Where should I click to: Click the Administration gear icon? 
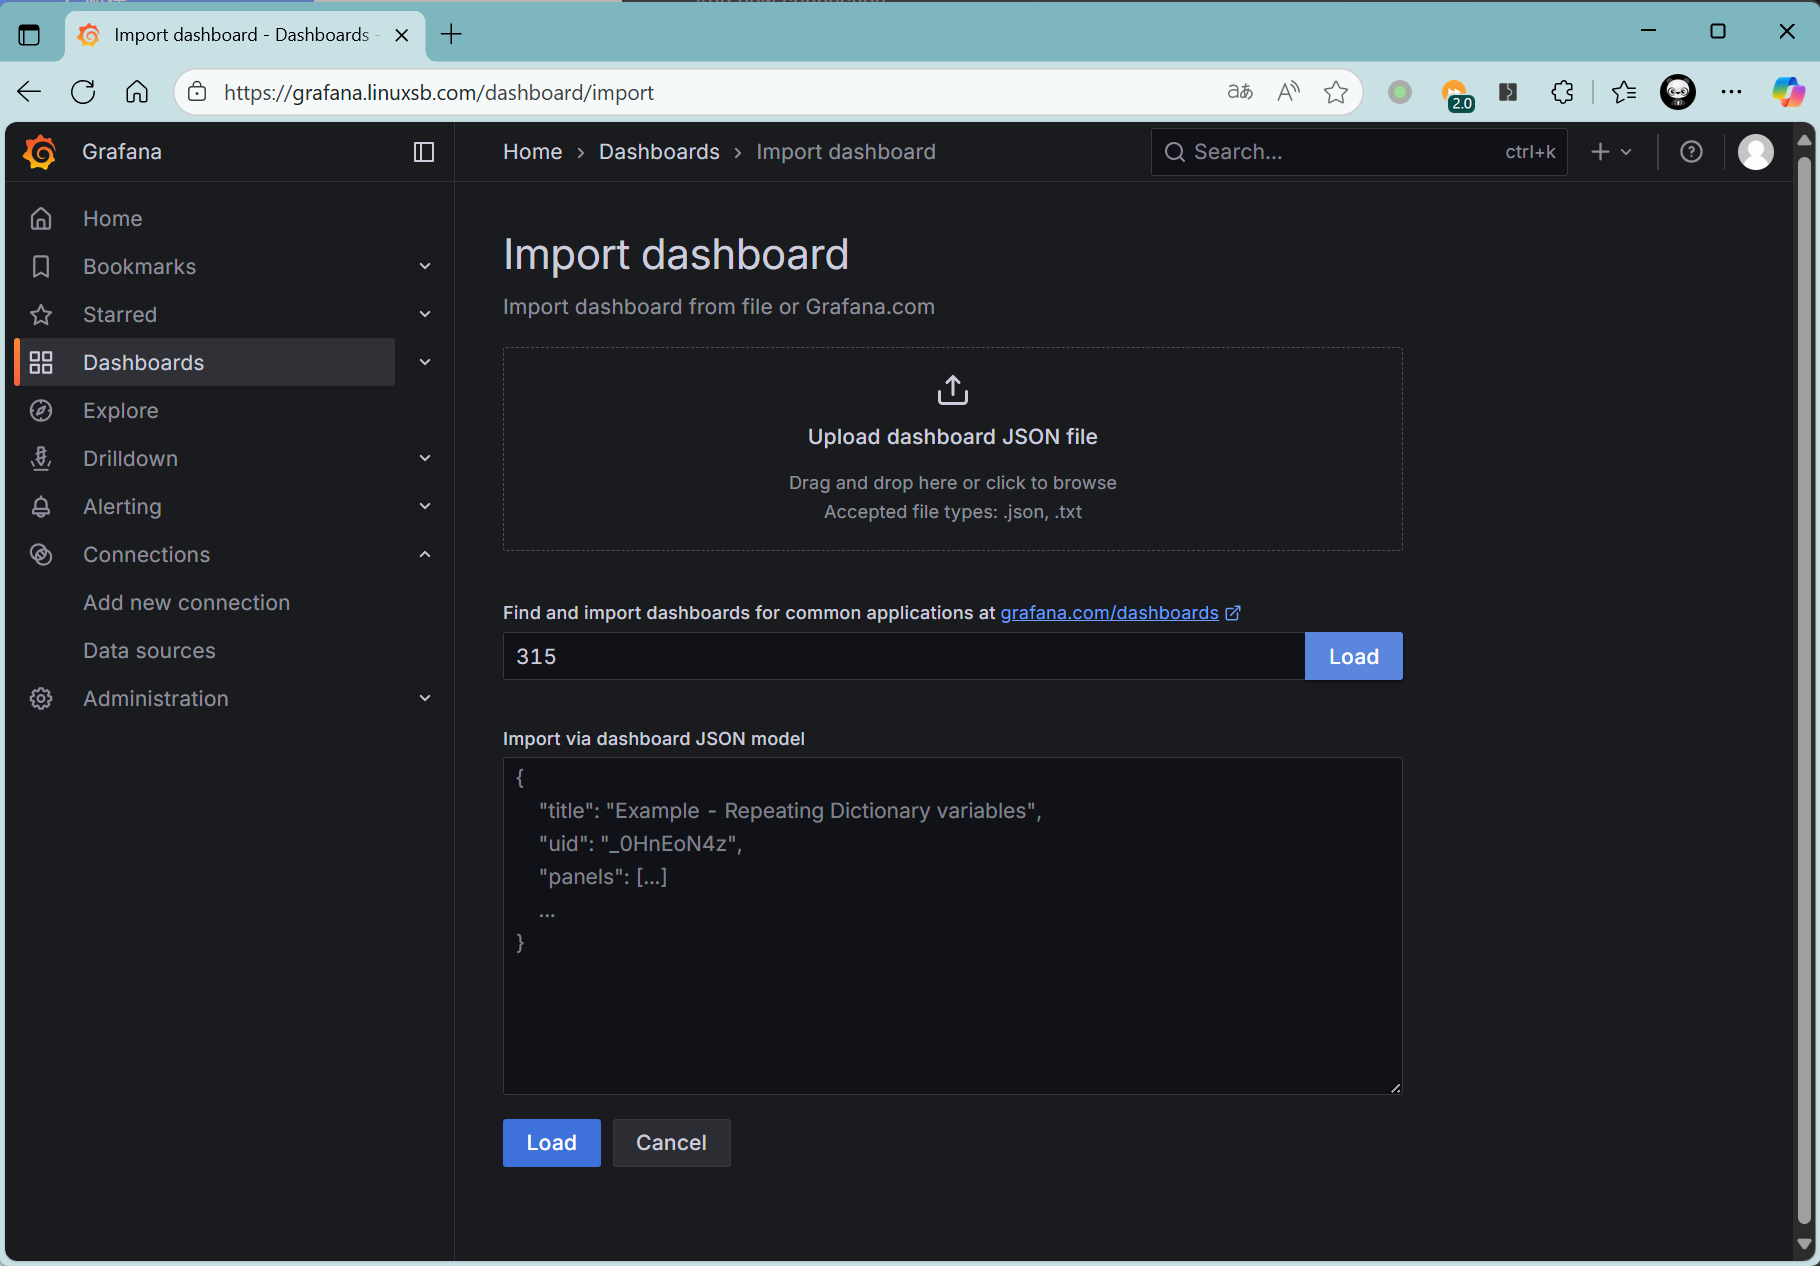pos(41,699)
